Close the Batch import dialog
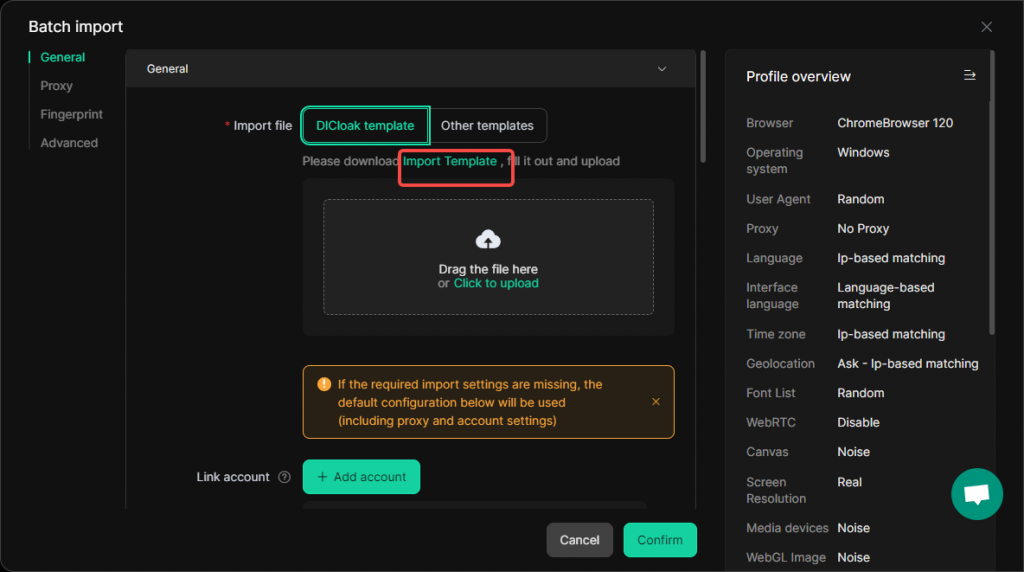 coord(986,27)
